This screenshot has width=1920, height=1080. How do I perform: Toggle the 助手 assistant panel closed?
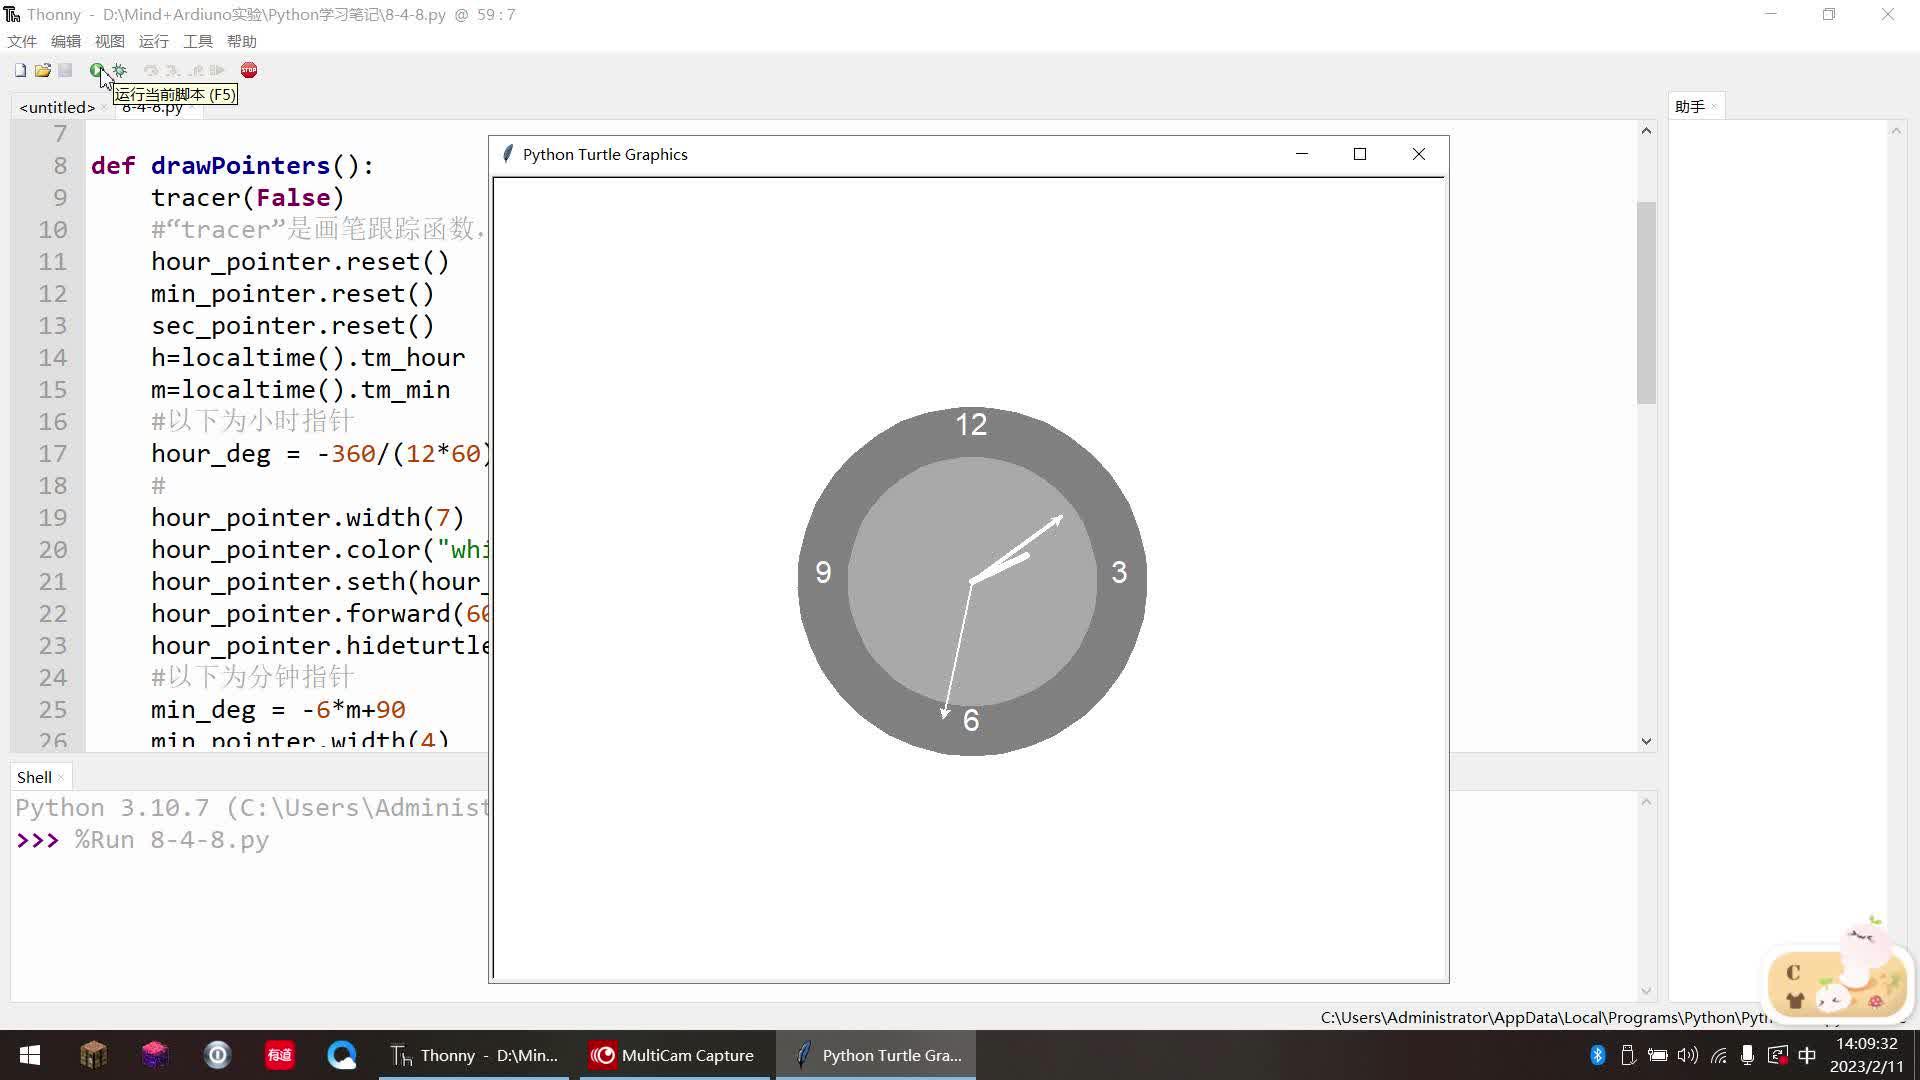1713,106
